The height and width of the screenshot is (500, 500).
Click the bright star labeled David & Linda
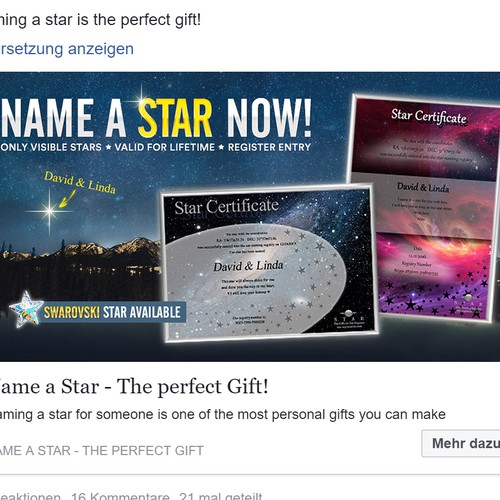click(x=49, y=211)
